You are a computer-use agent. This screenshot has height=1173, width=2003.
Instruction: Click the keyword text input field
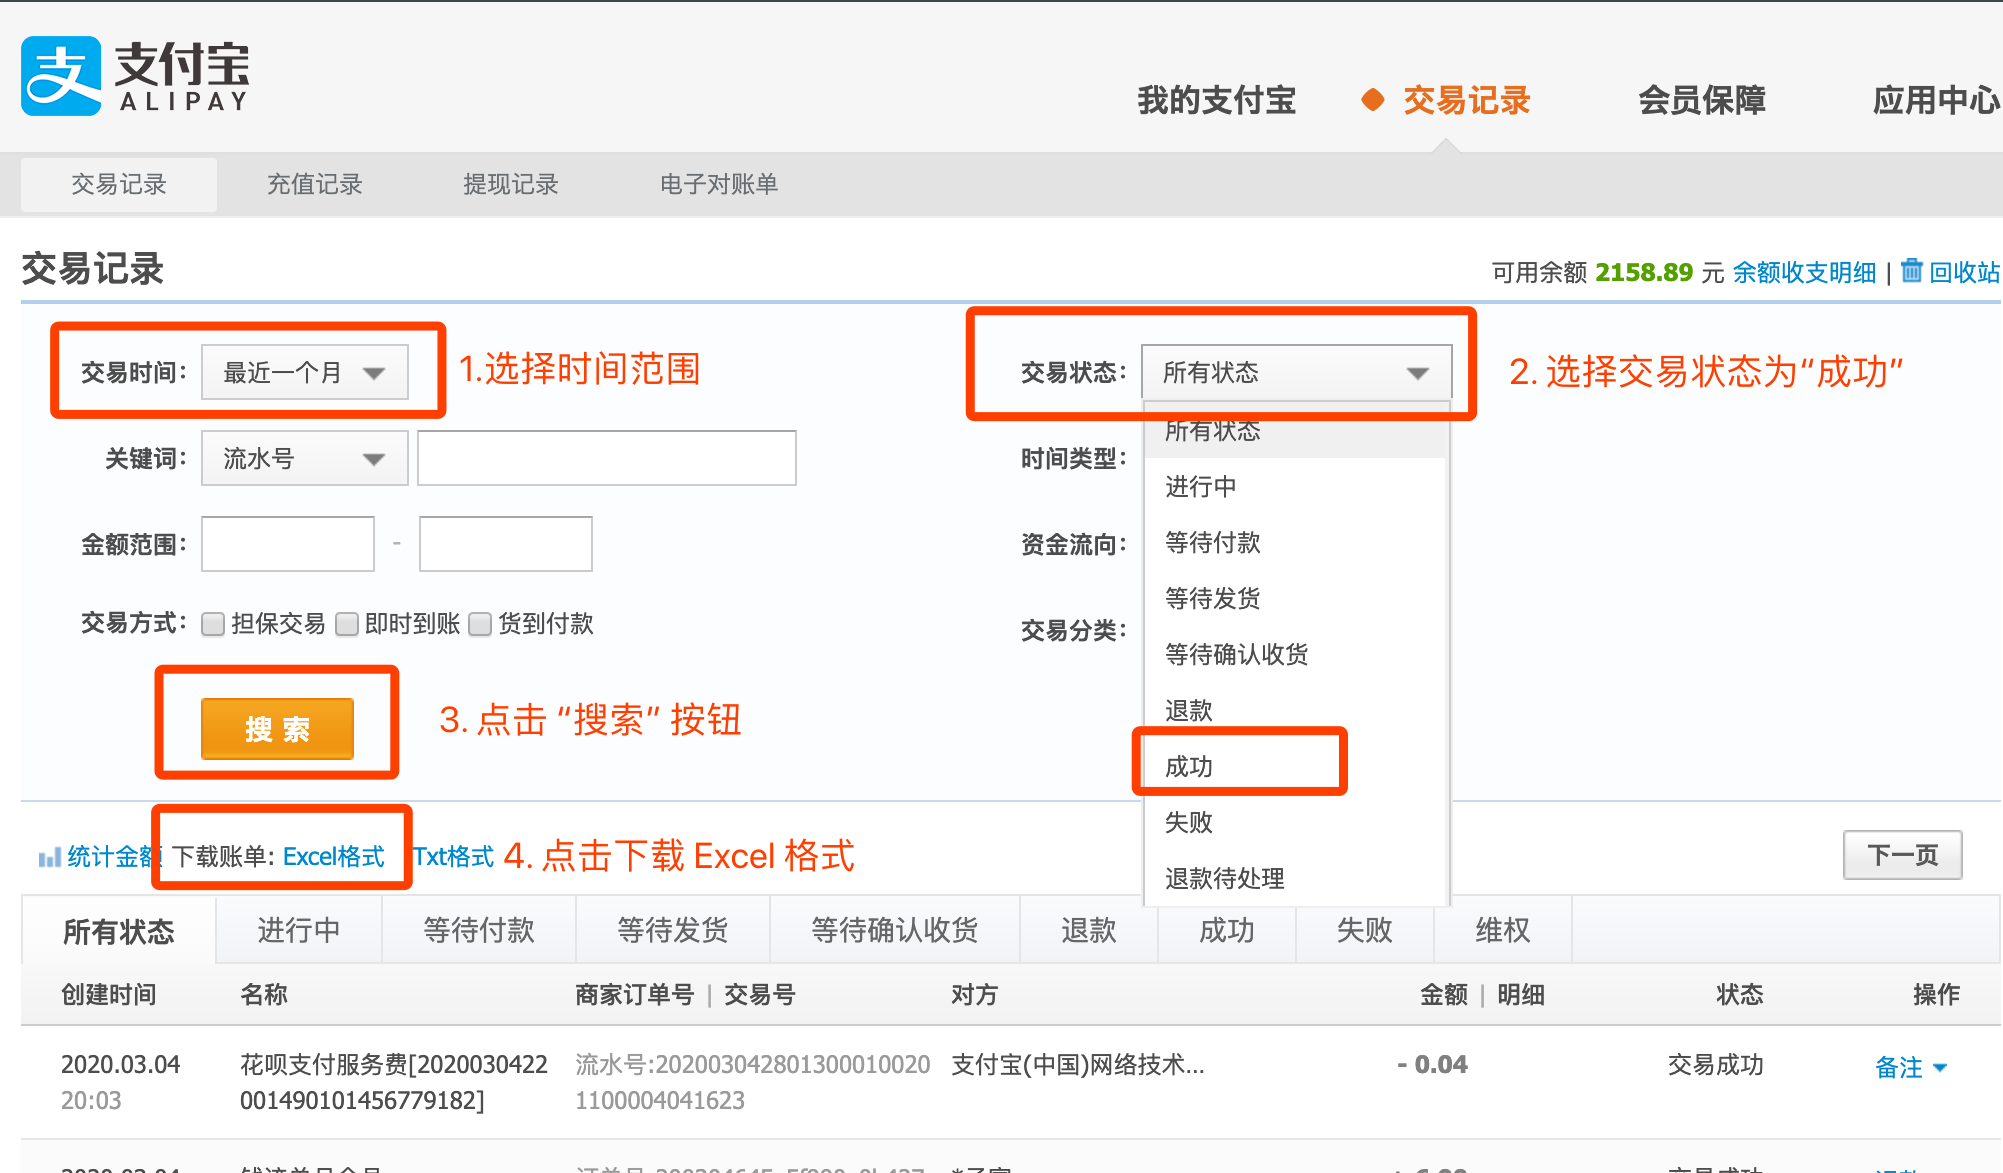coord(607,458)
